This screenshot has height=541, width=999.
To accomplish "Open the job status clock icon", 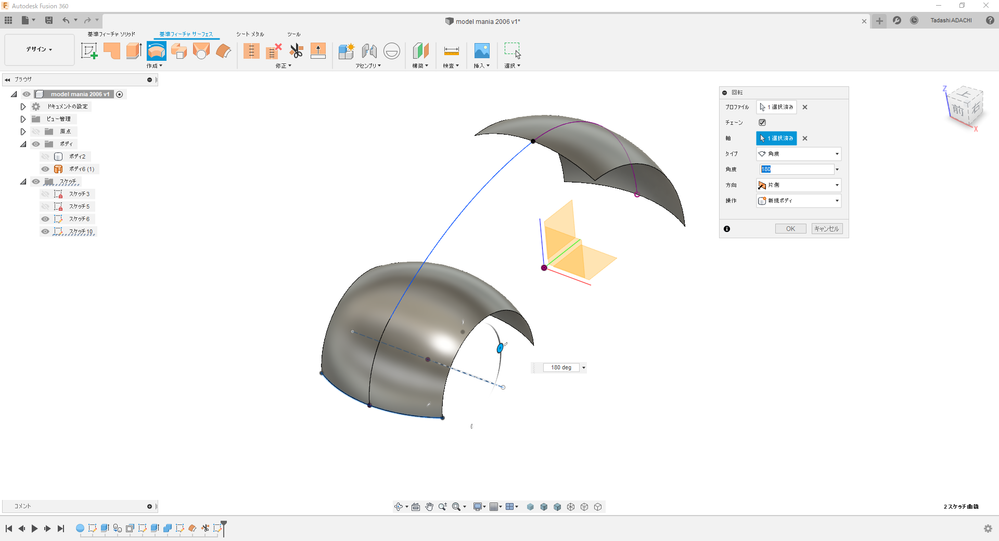I will click(x=914, y=20).
